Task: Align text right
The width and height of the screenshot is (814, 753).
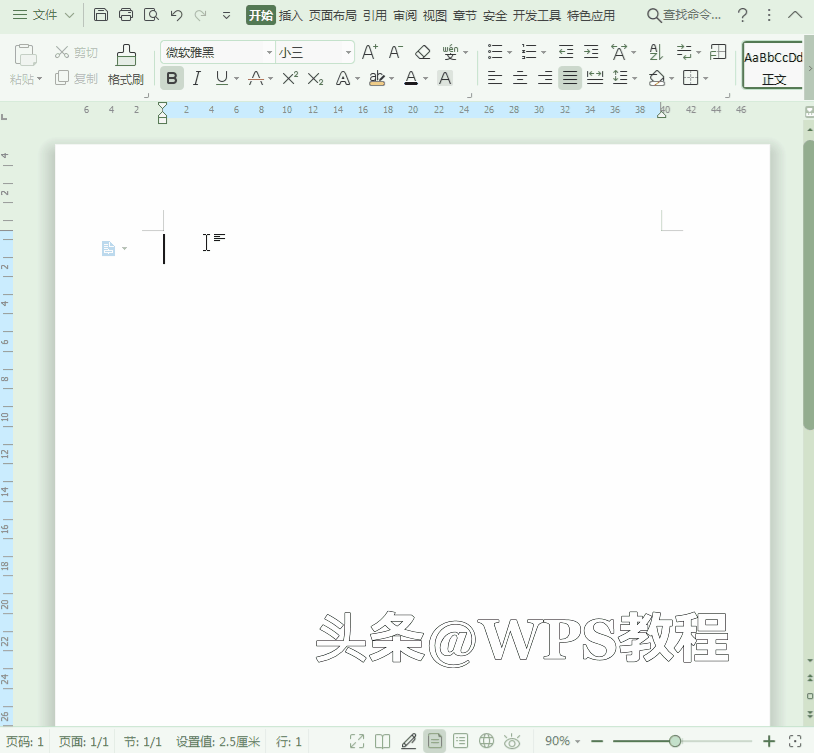Action: 545,78
